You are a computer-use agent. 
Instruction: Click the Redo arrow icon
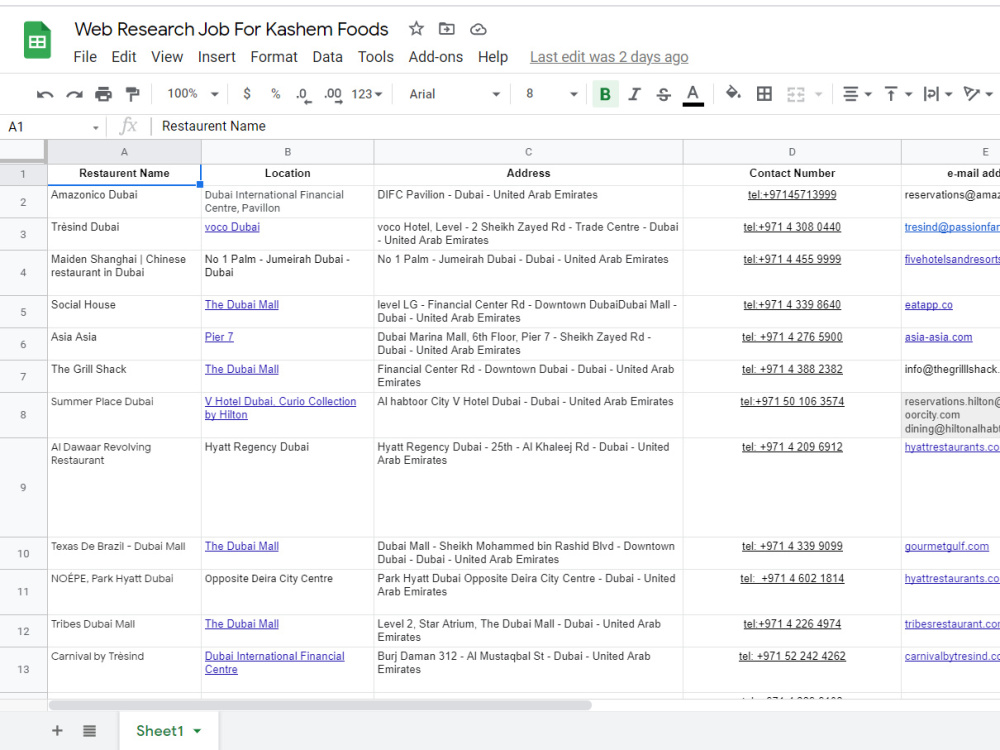click(x=75, y=94)
